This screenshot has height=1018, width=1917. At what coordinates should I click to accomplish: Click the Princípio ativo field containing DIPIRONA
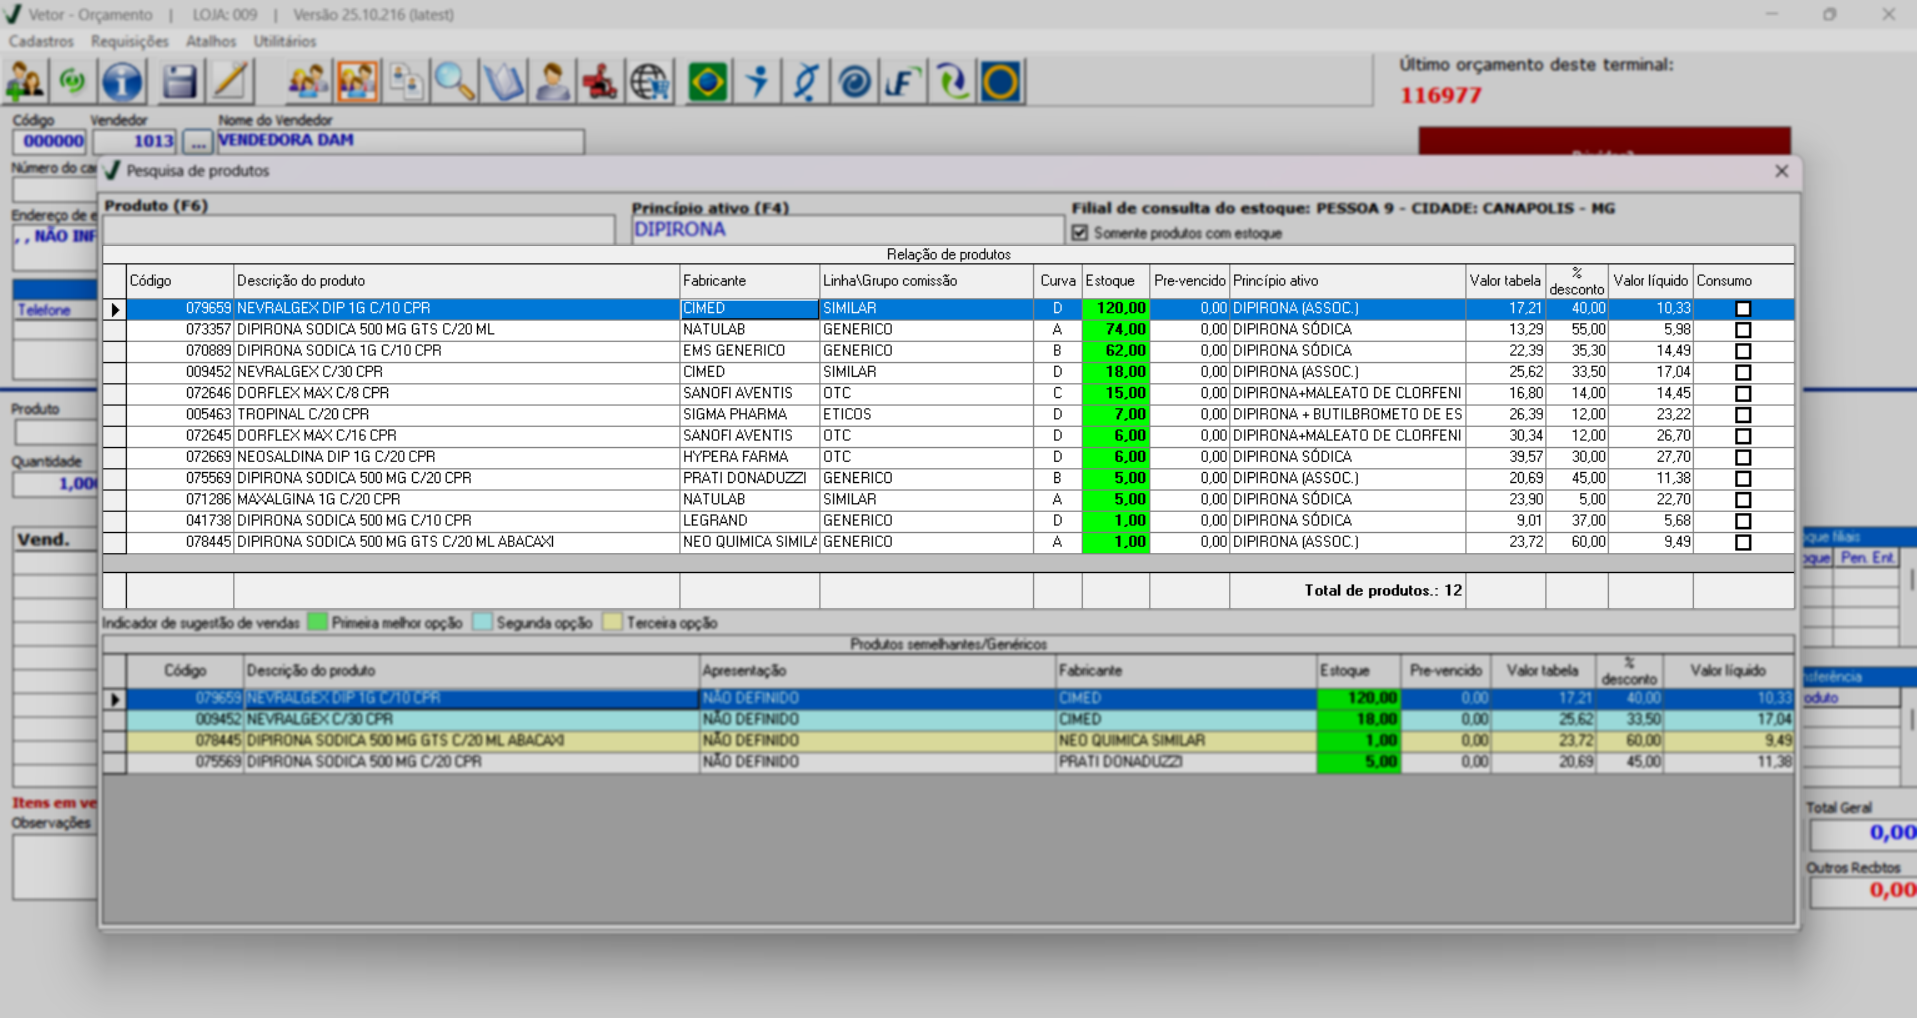(846, 230)
